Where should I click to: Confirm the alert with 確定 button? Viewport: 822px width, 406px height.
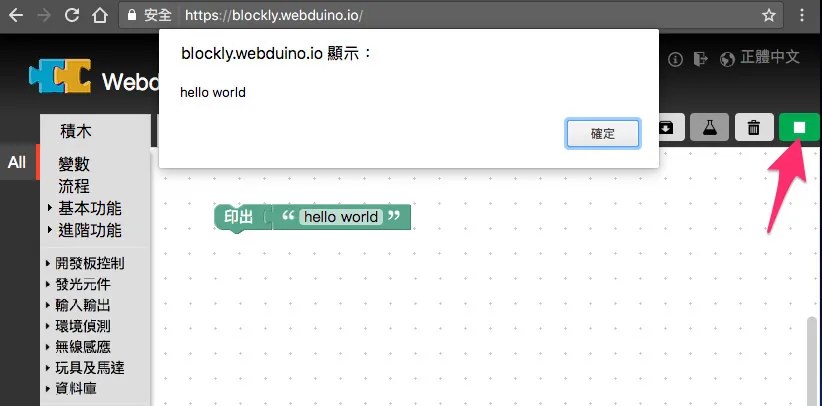(603, 133)
